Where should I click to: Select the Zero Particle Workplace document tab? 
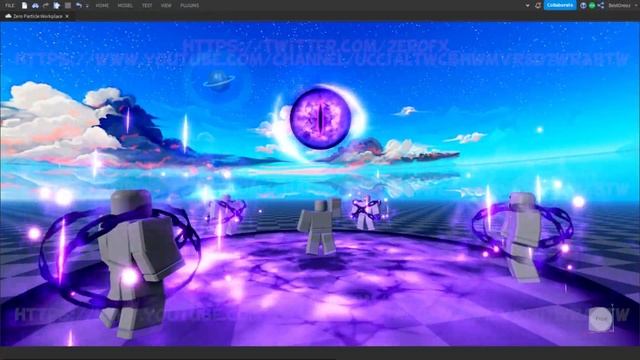(37, 16)
